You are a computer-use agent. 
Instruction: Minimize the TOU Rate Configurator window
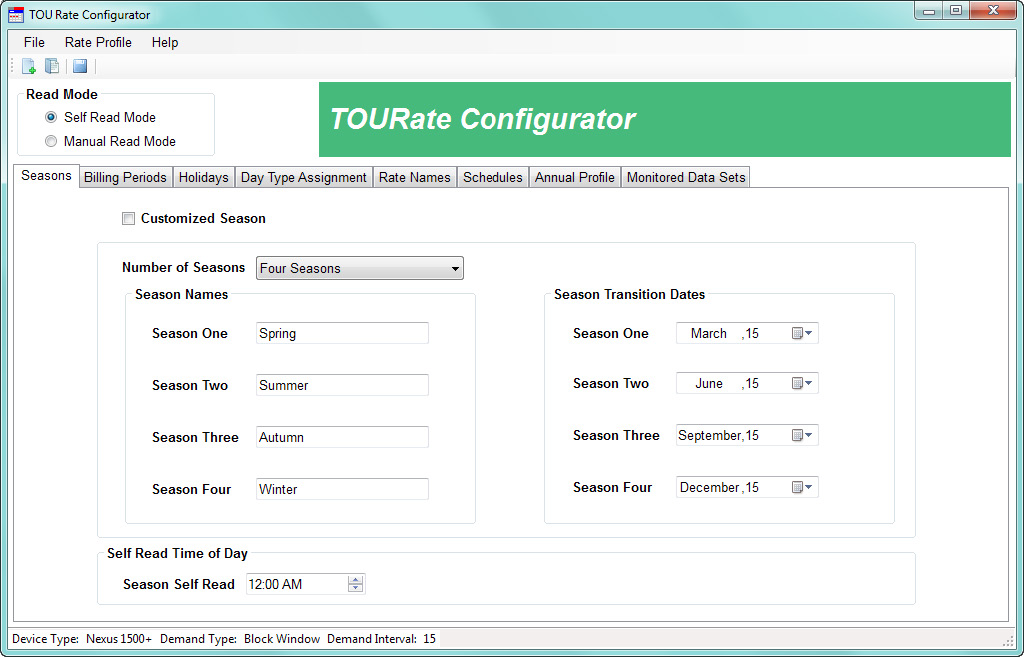tap(928, 11)
